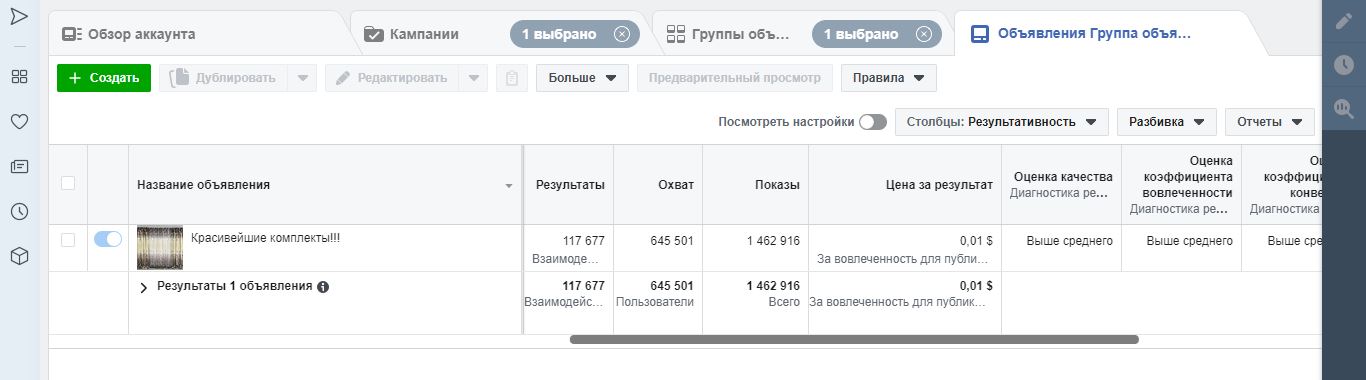Screen dimensions: 1366x380
Task: Turn off the Красивейшие комплекты ad toggle
Action: point(108,239)
